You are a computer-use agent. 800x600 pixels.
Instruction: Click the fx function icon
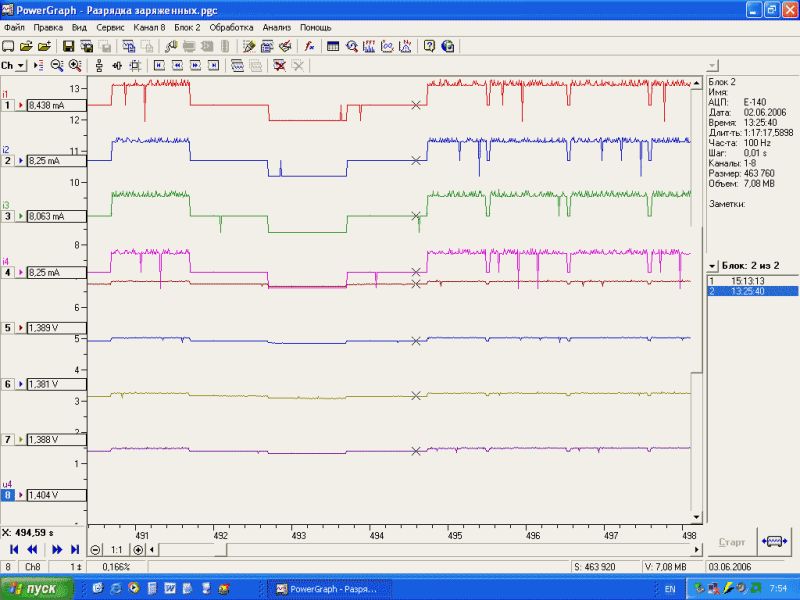pyautogui.click(x=310, y=46)
